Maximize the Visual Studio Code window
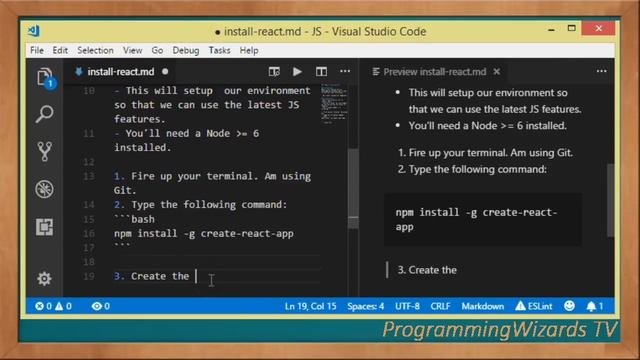This screenshot has height=360, width=640. 571,29
